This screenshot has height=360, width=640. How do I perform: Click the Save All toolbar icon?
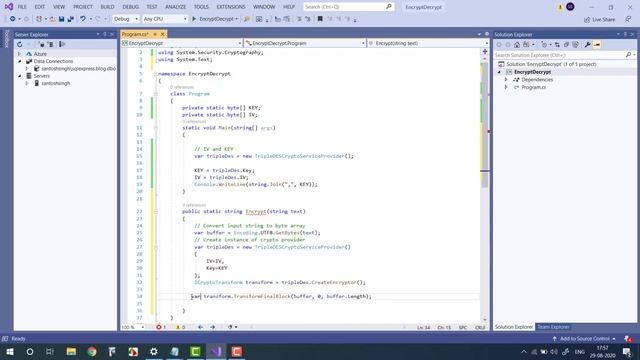tap(71, 19)
